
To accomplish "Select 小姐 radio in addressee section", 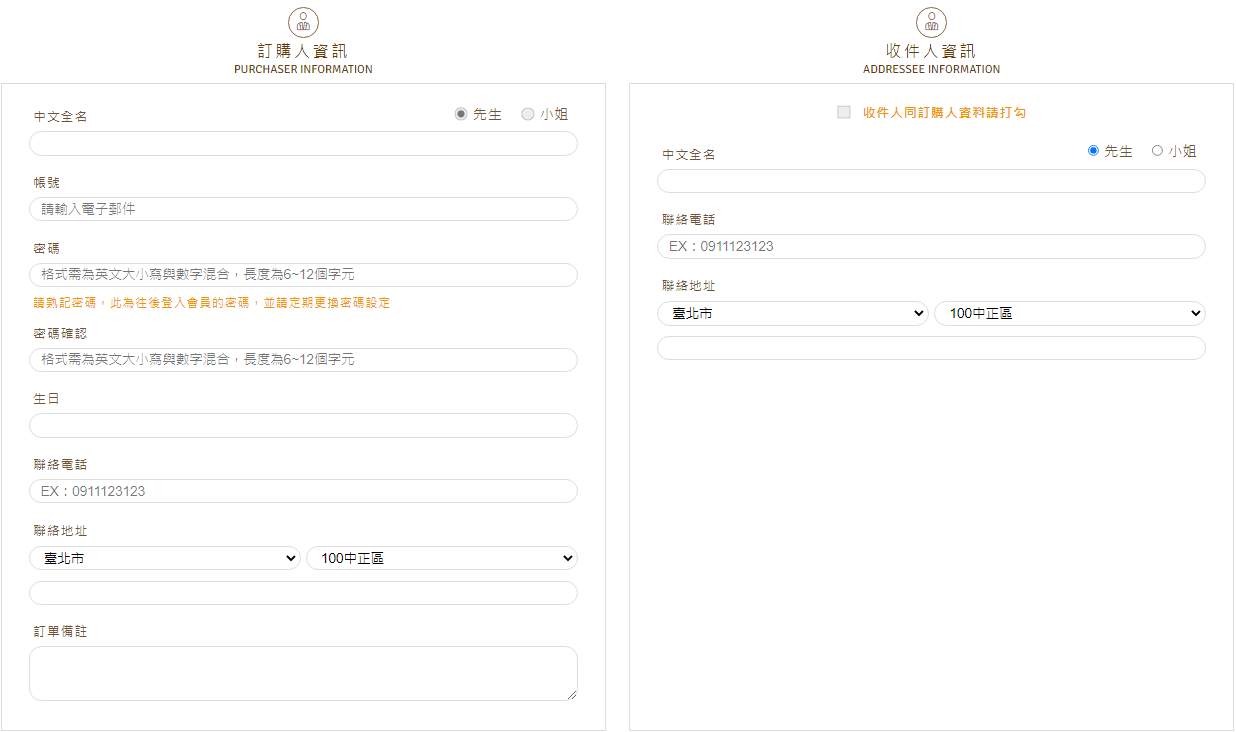I will tap(1157, 151).
